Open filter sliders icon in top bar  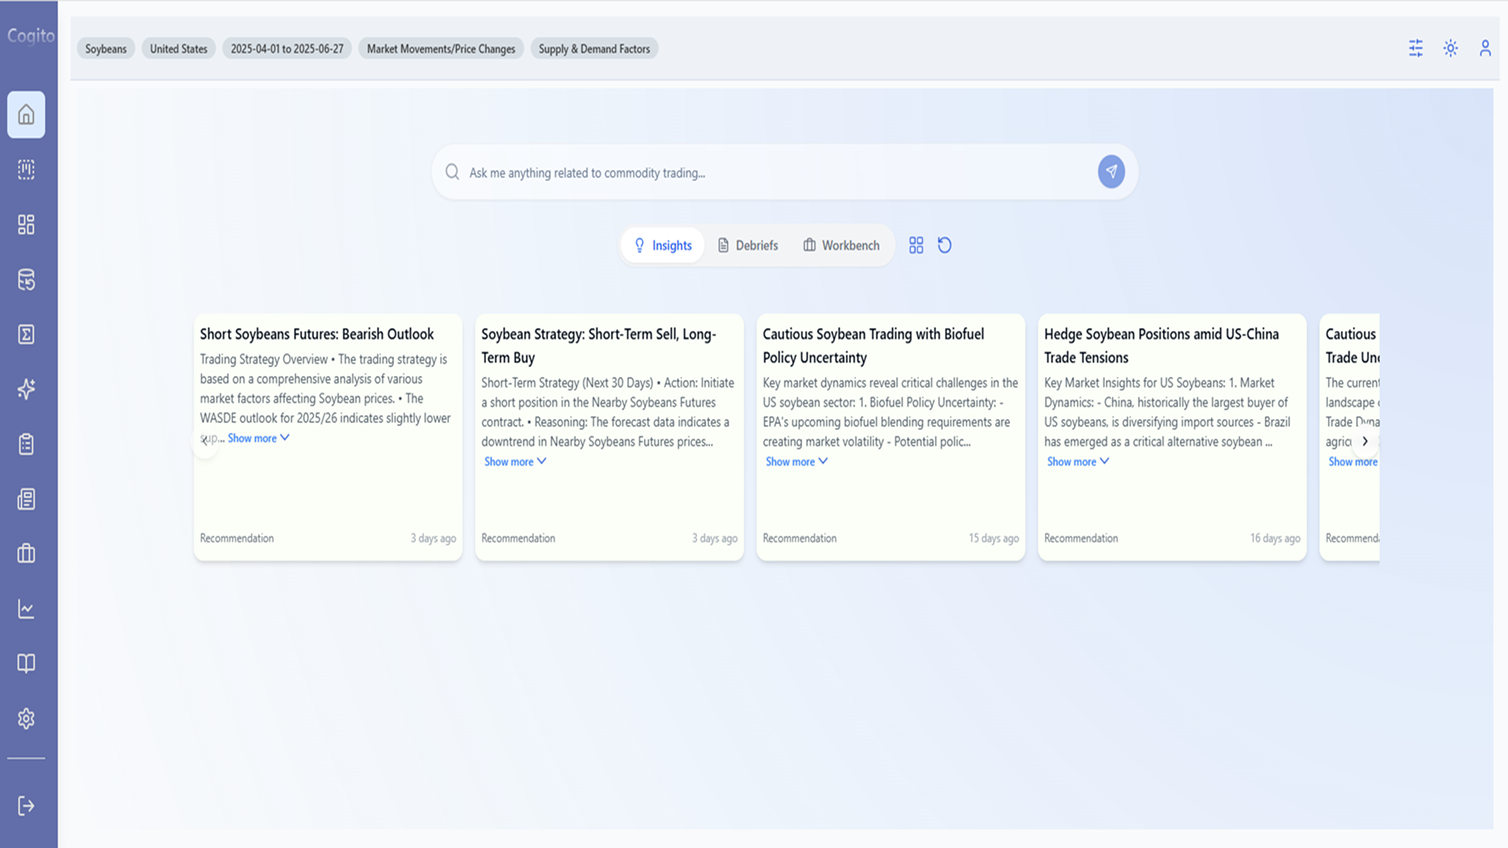pyautogui.click(x=1415, y=48)
